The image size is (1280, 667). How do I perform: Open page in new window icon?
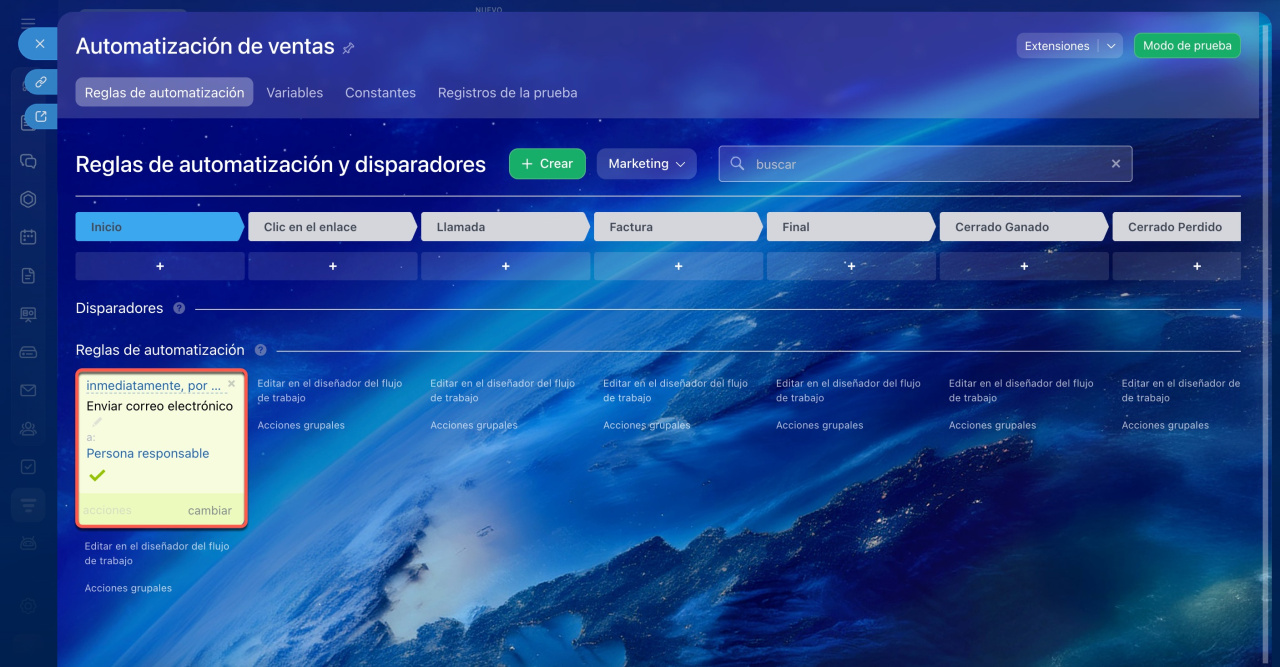[41, 117]
